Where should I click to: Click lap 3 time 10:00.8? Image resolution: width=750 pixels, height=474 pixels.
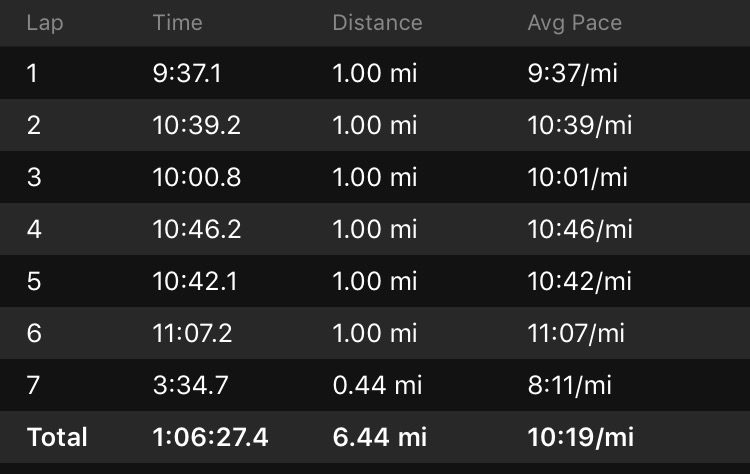click(x=196, y=178)
